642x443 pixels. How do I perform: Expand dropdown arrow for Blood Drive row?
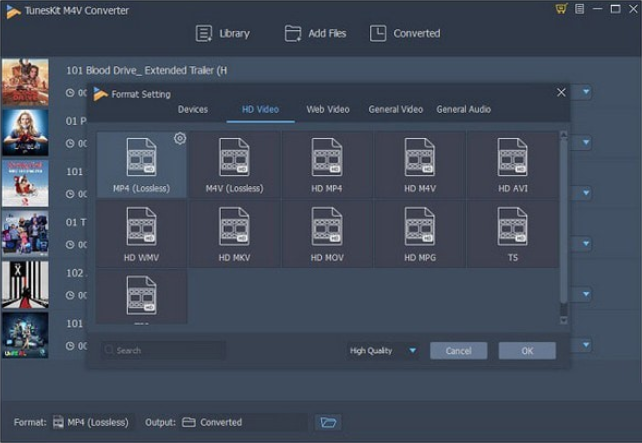click(586, 92)
